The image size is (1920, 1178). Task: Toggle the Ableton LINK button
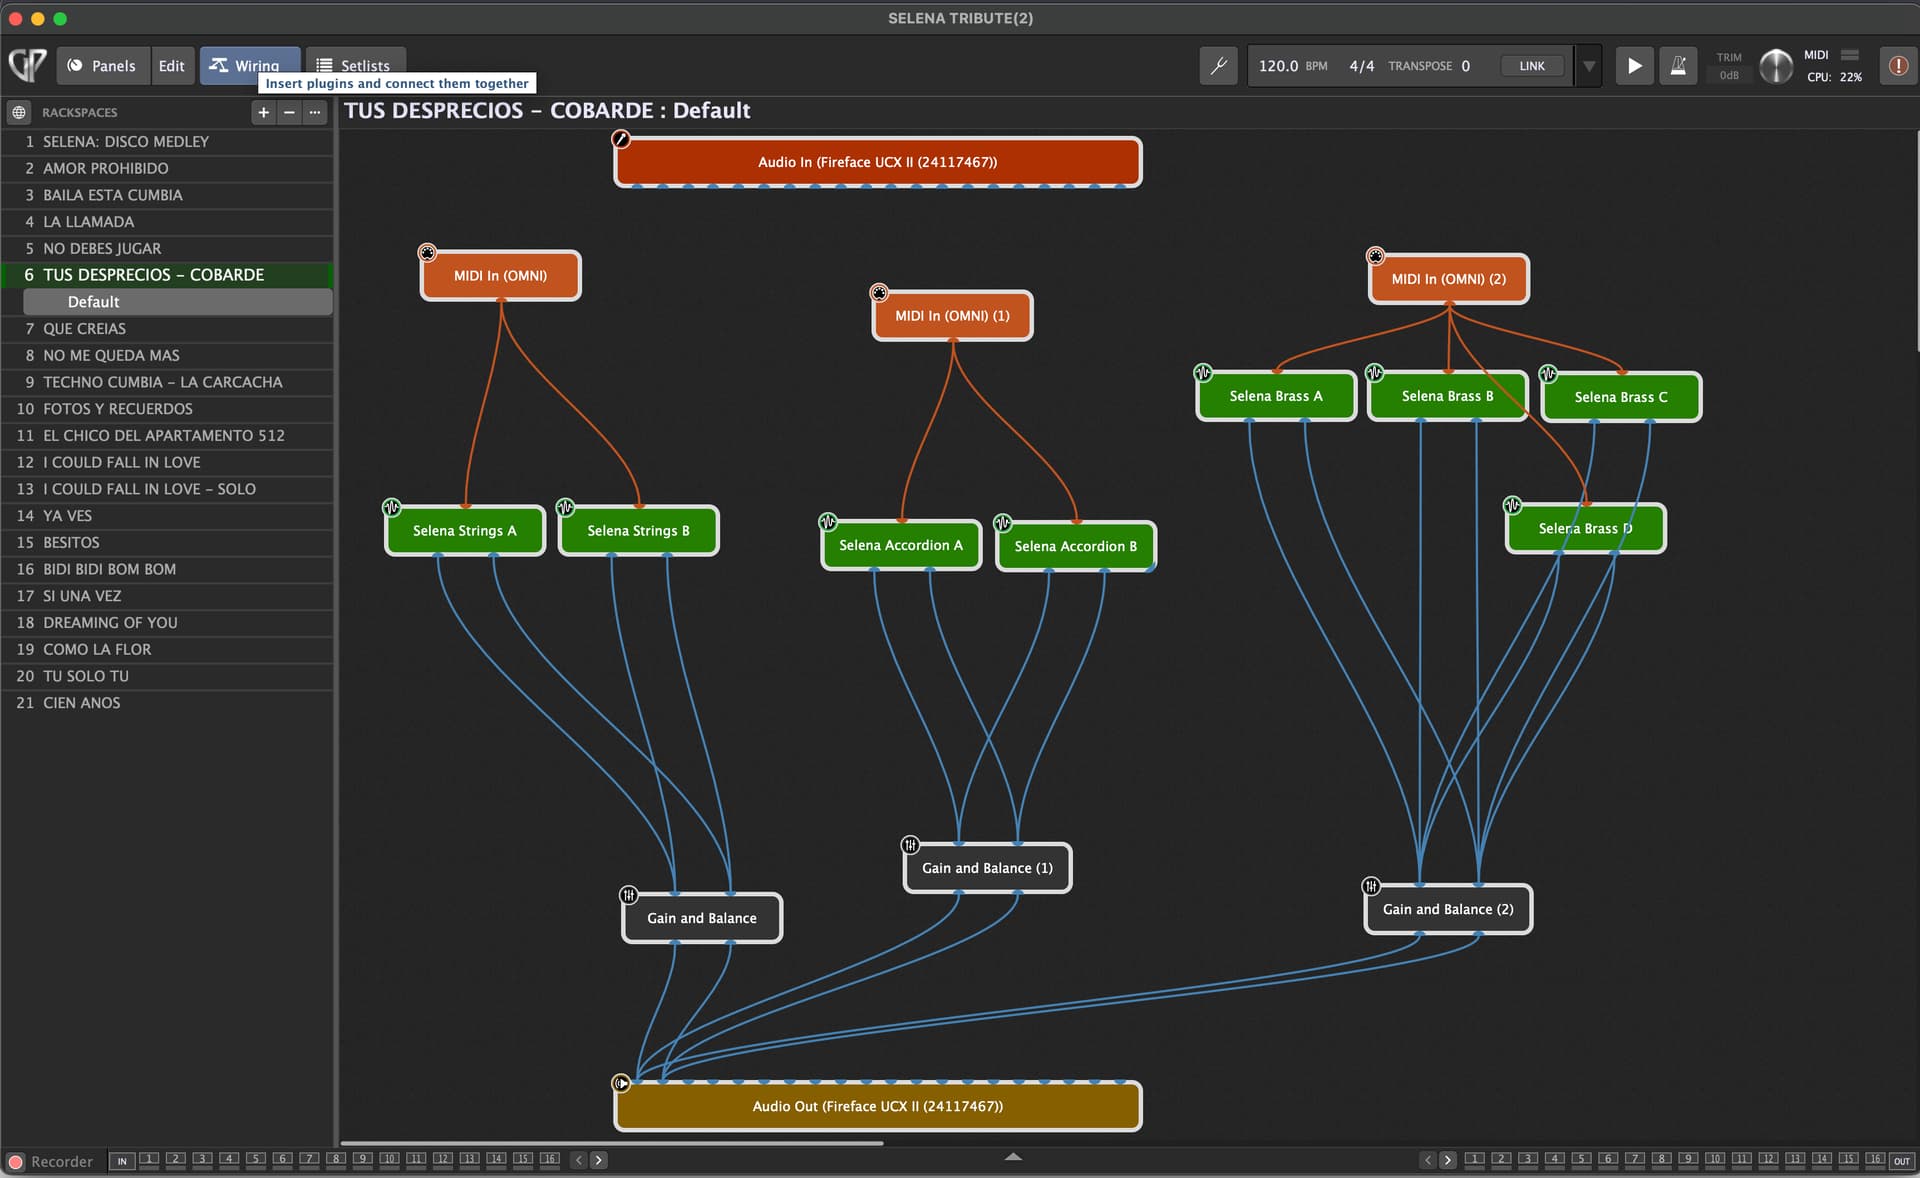click(x=1532, y=66)
